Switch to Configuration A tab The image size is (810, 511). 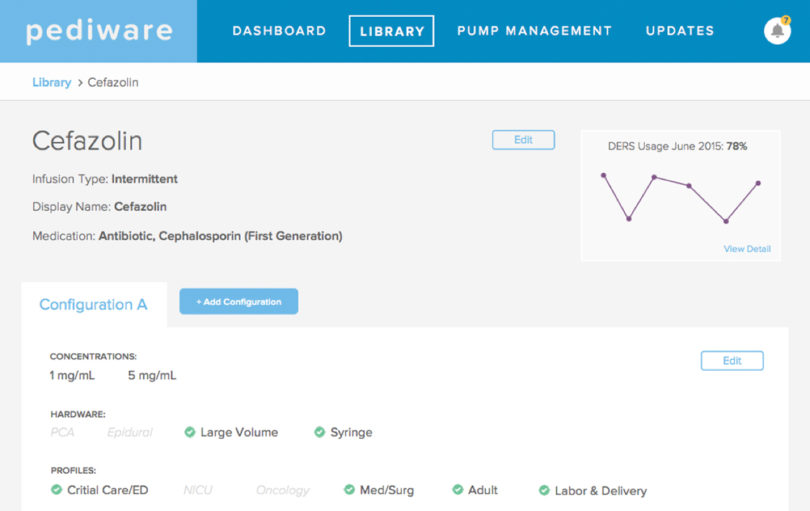(x=94, y=304)
